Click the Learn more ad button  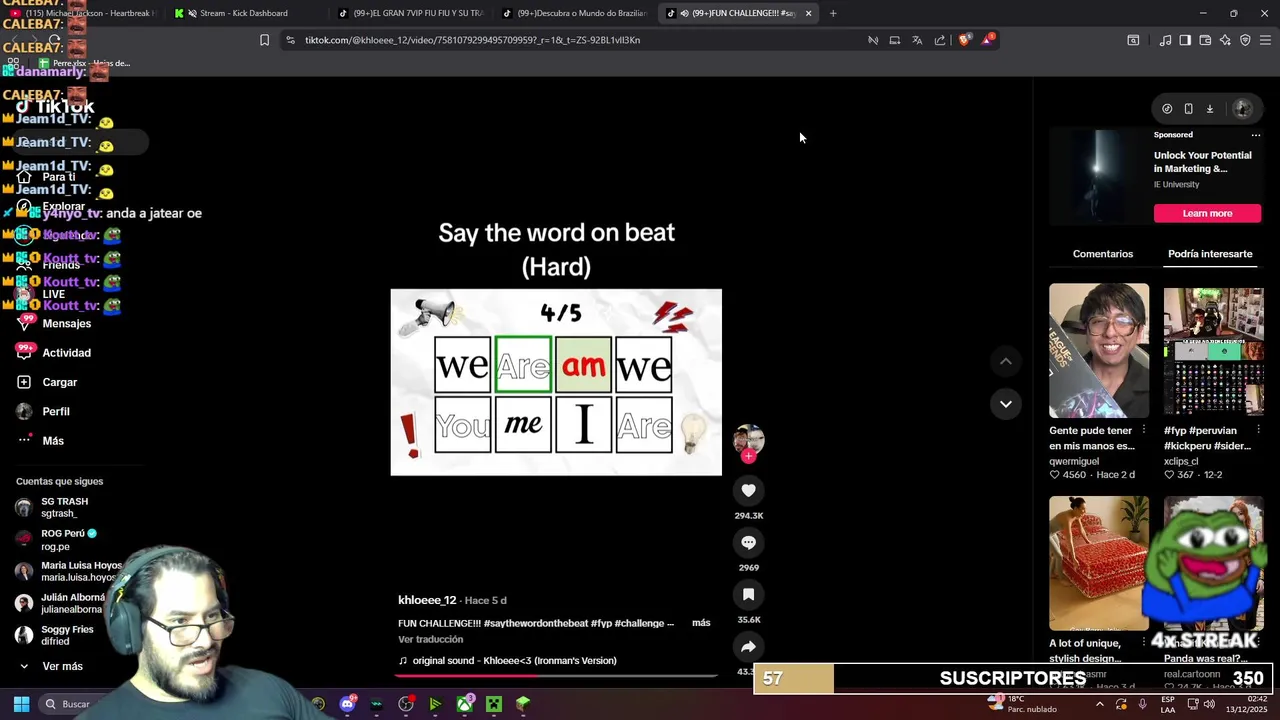coord(1207,213)
